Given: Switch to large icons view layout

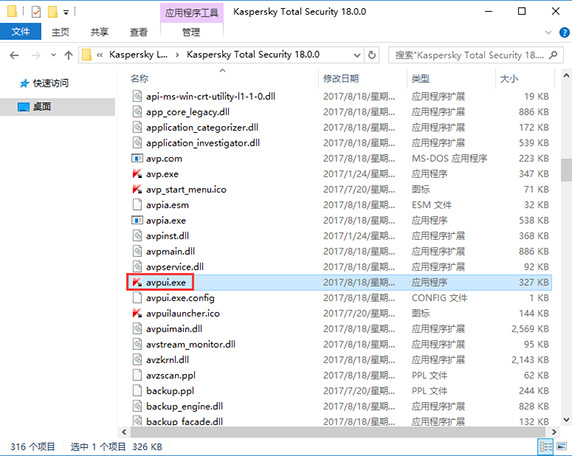Looking at the screenshot, I should pos(561,447).
